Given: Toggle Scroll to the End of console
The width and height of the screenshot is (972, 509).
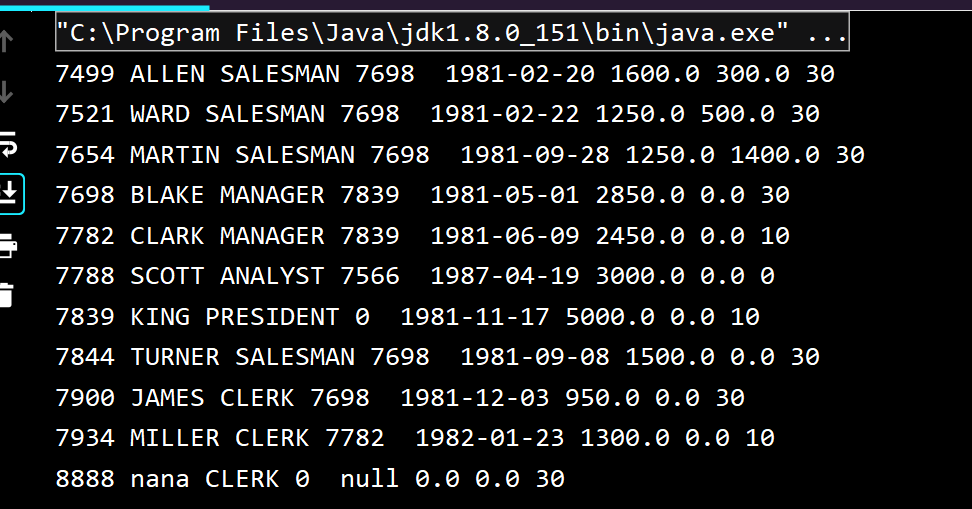Looking at the screenshot, I should (x=9, y=194).
